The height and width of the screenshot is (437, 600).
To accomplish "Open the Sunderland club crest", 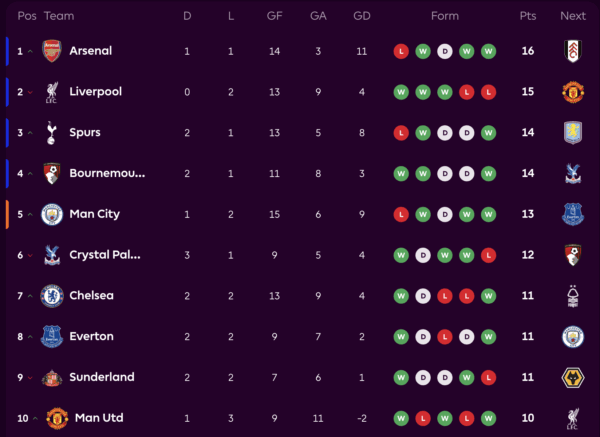I will (52, 378).
